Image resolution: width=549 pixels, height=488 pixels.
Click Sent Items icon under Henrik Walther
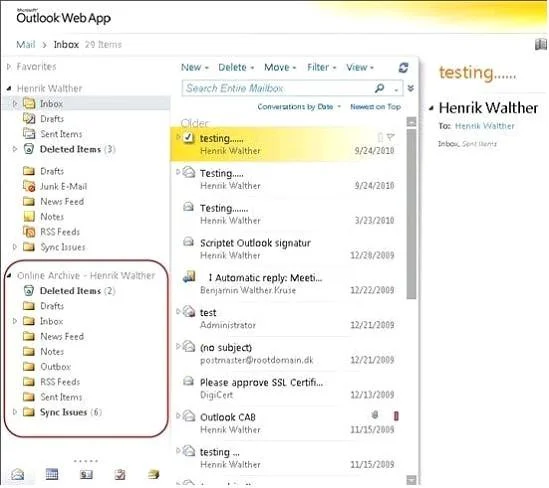29,133
